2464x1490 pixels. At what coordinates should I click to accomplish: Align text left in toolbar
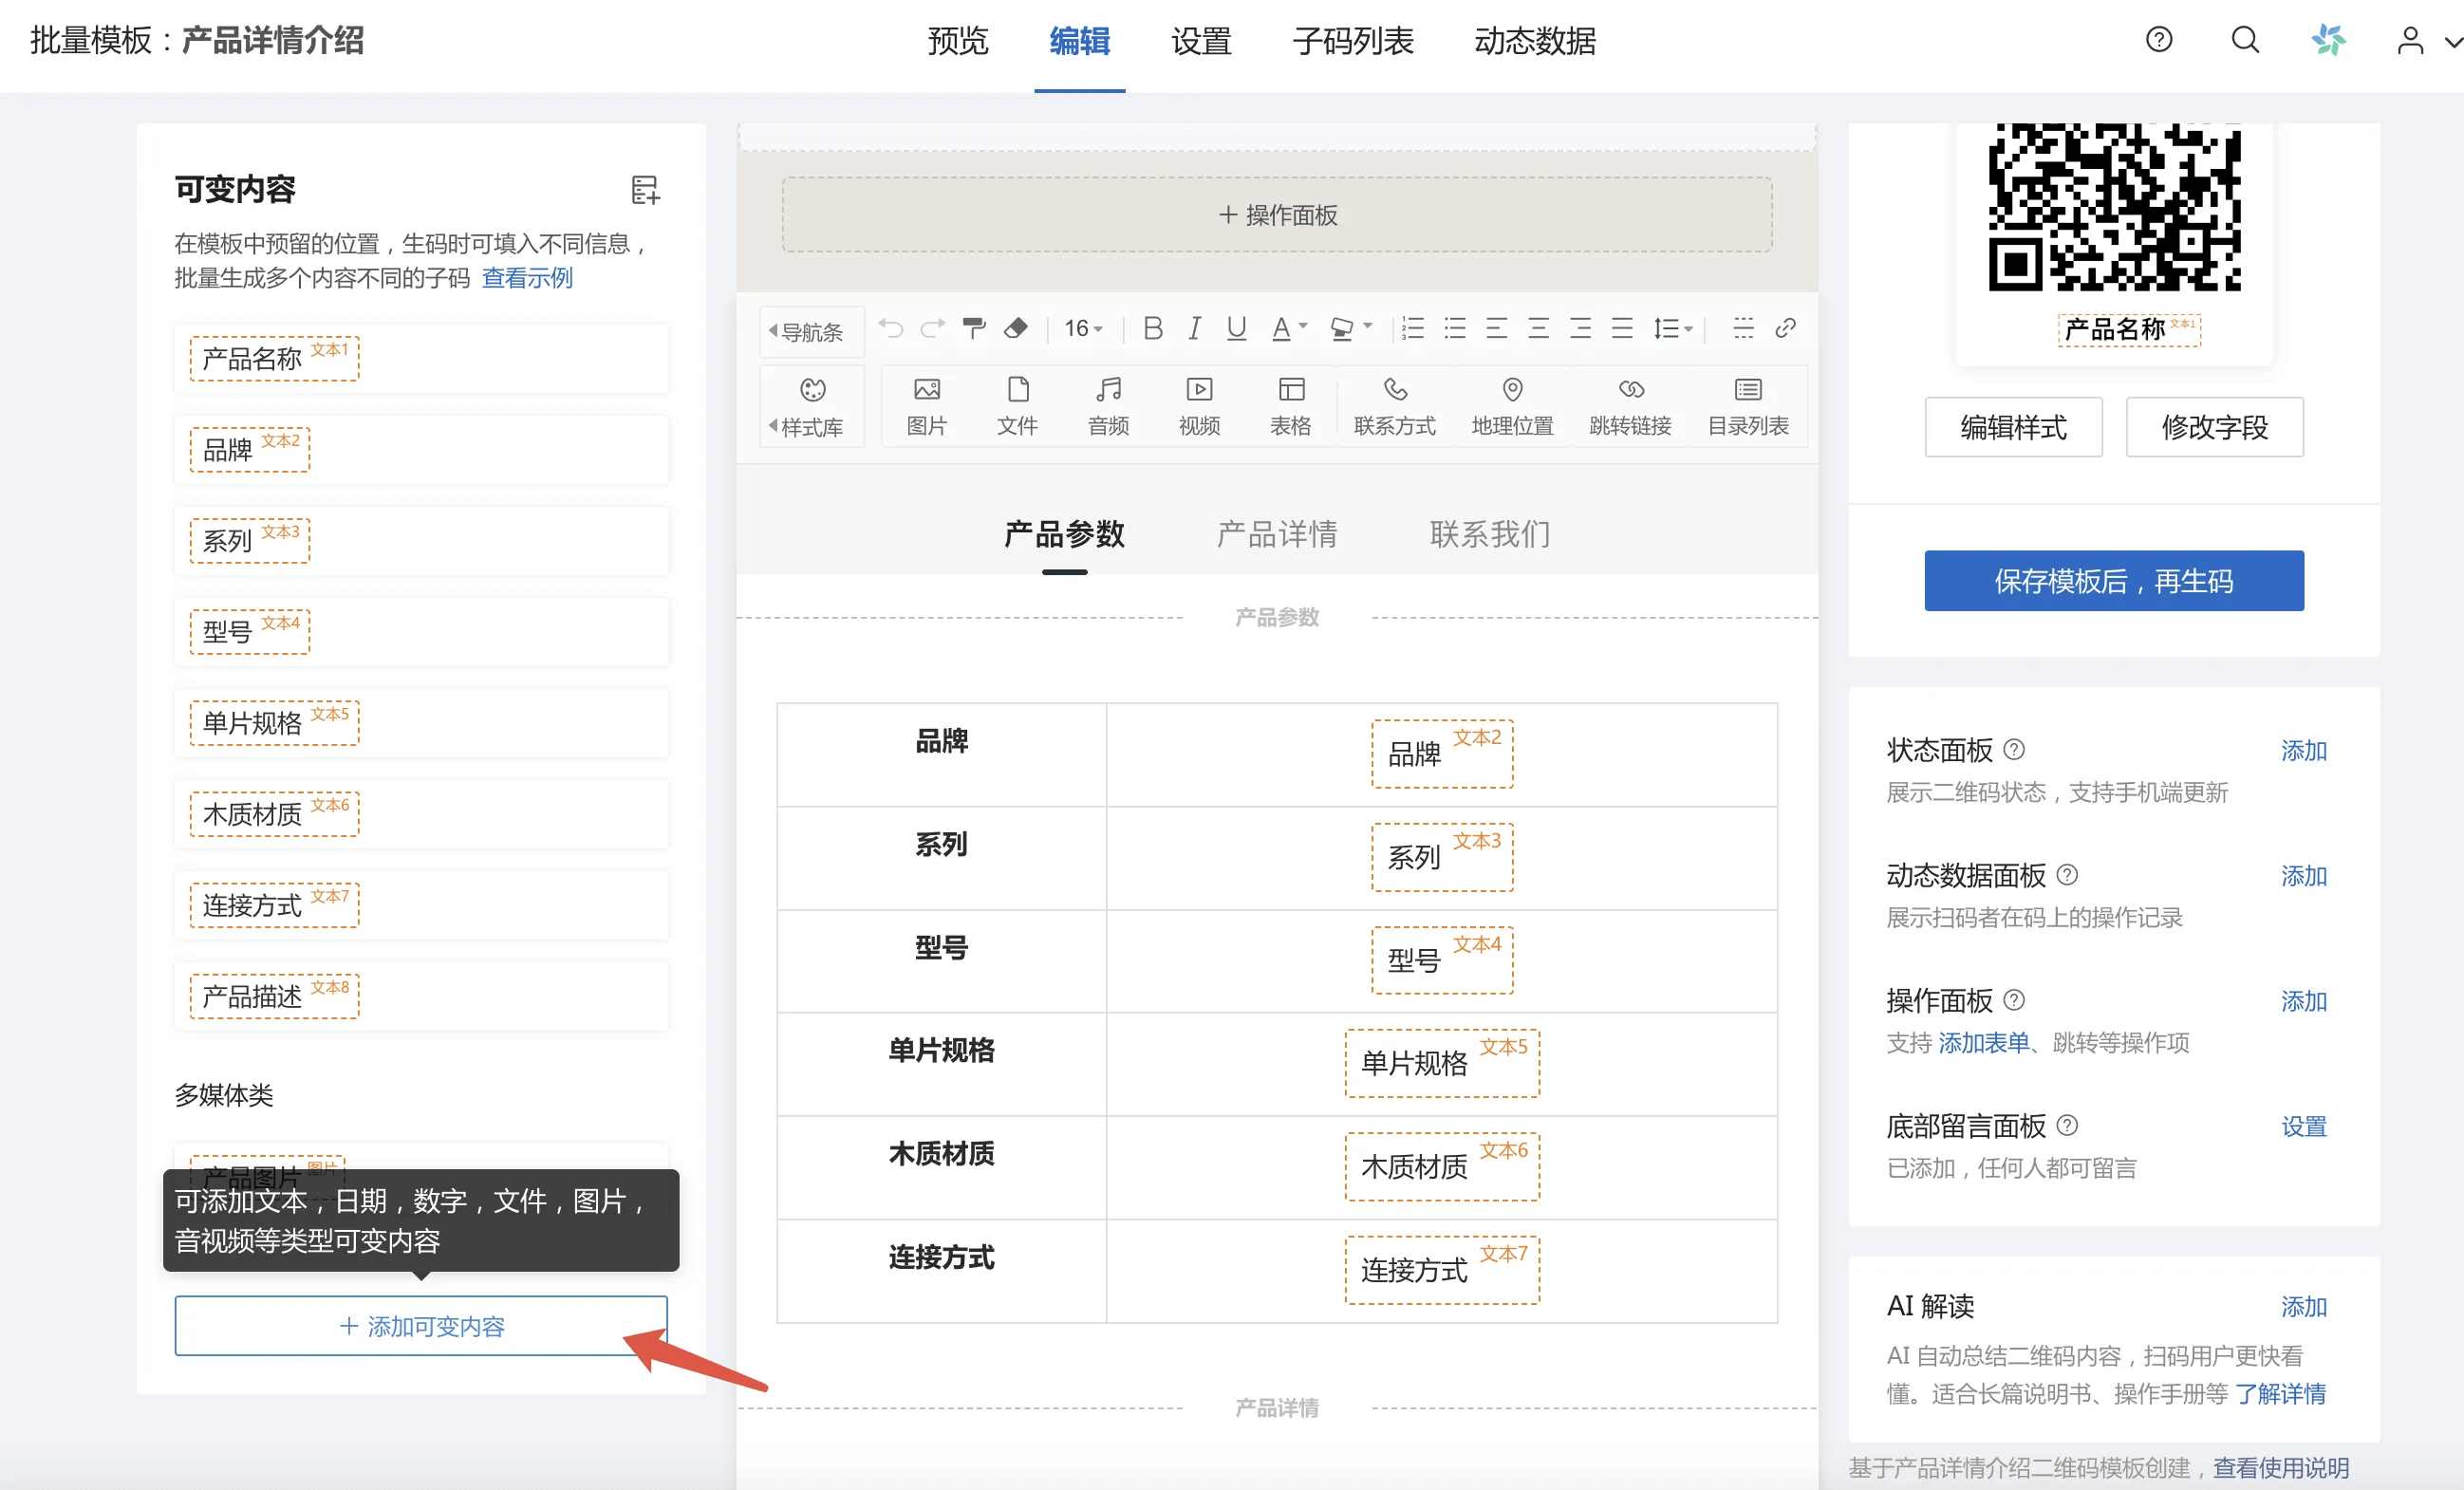tap(1496, 328)
